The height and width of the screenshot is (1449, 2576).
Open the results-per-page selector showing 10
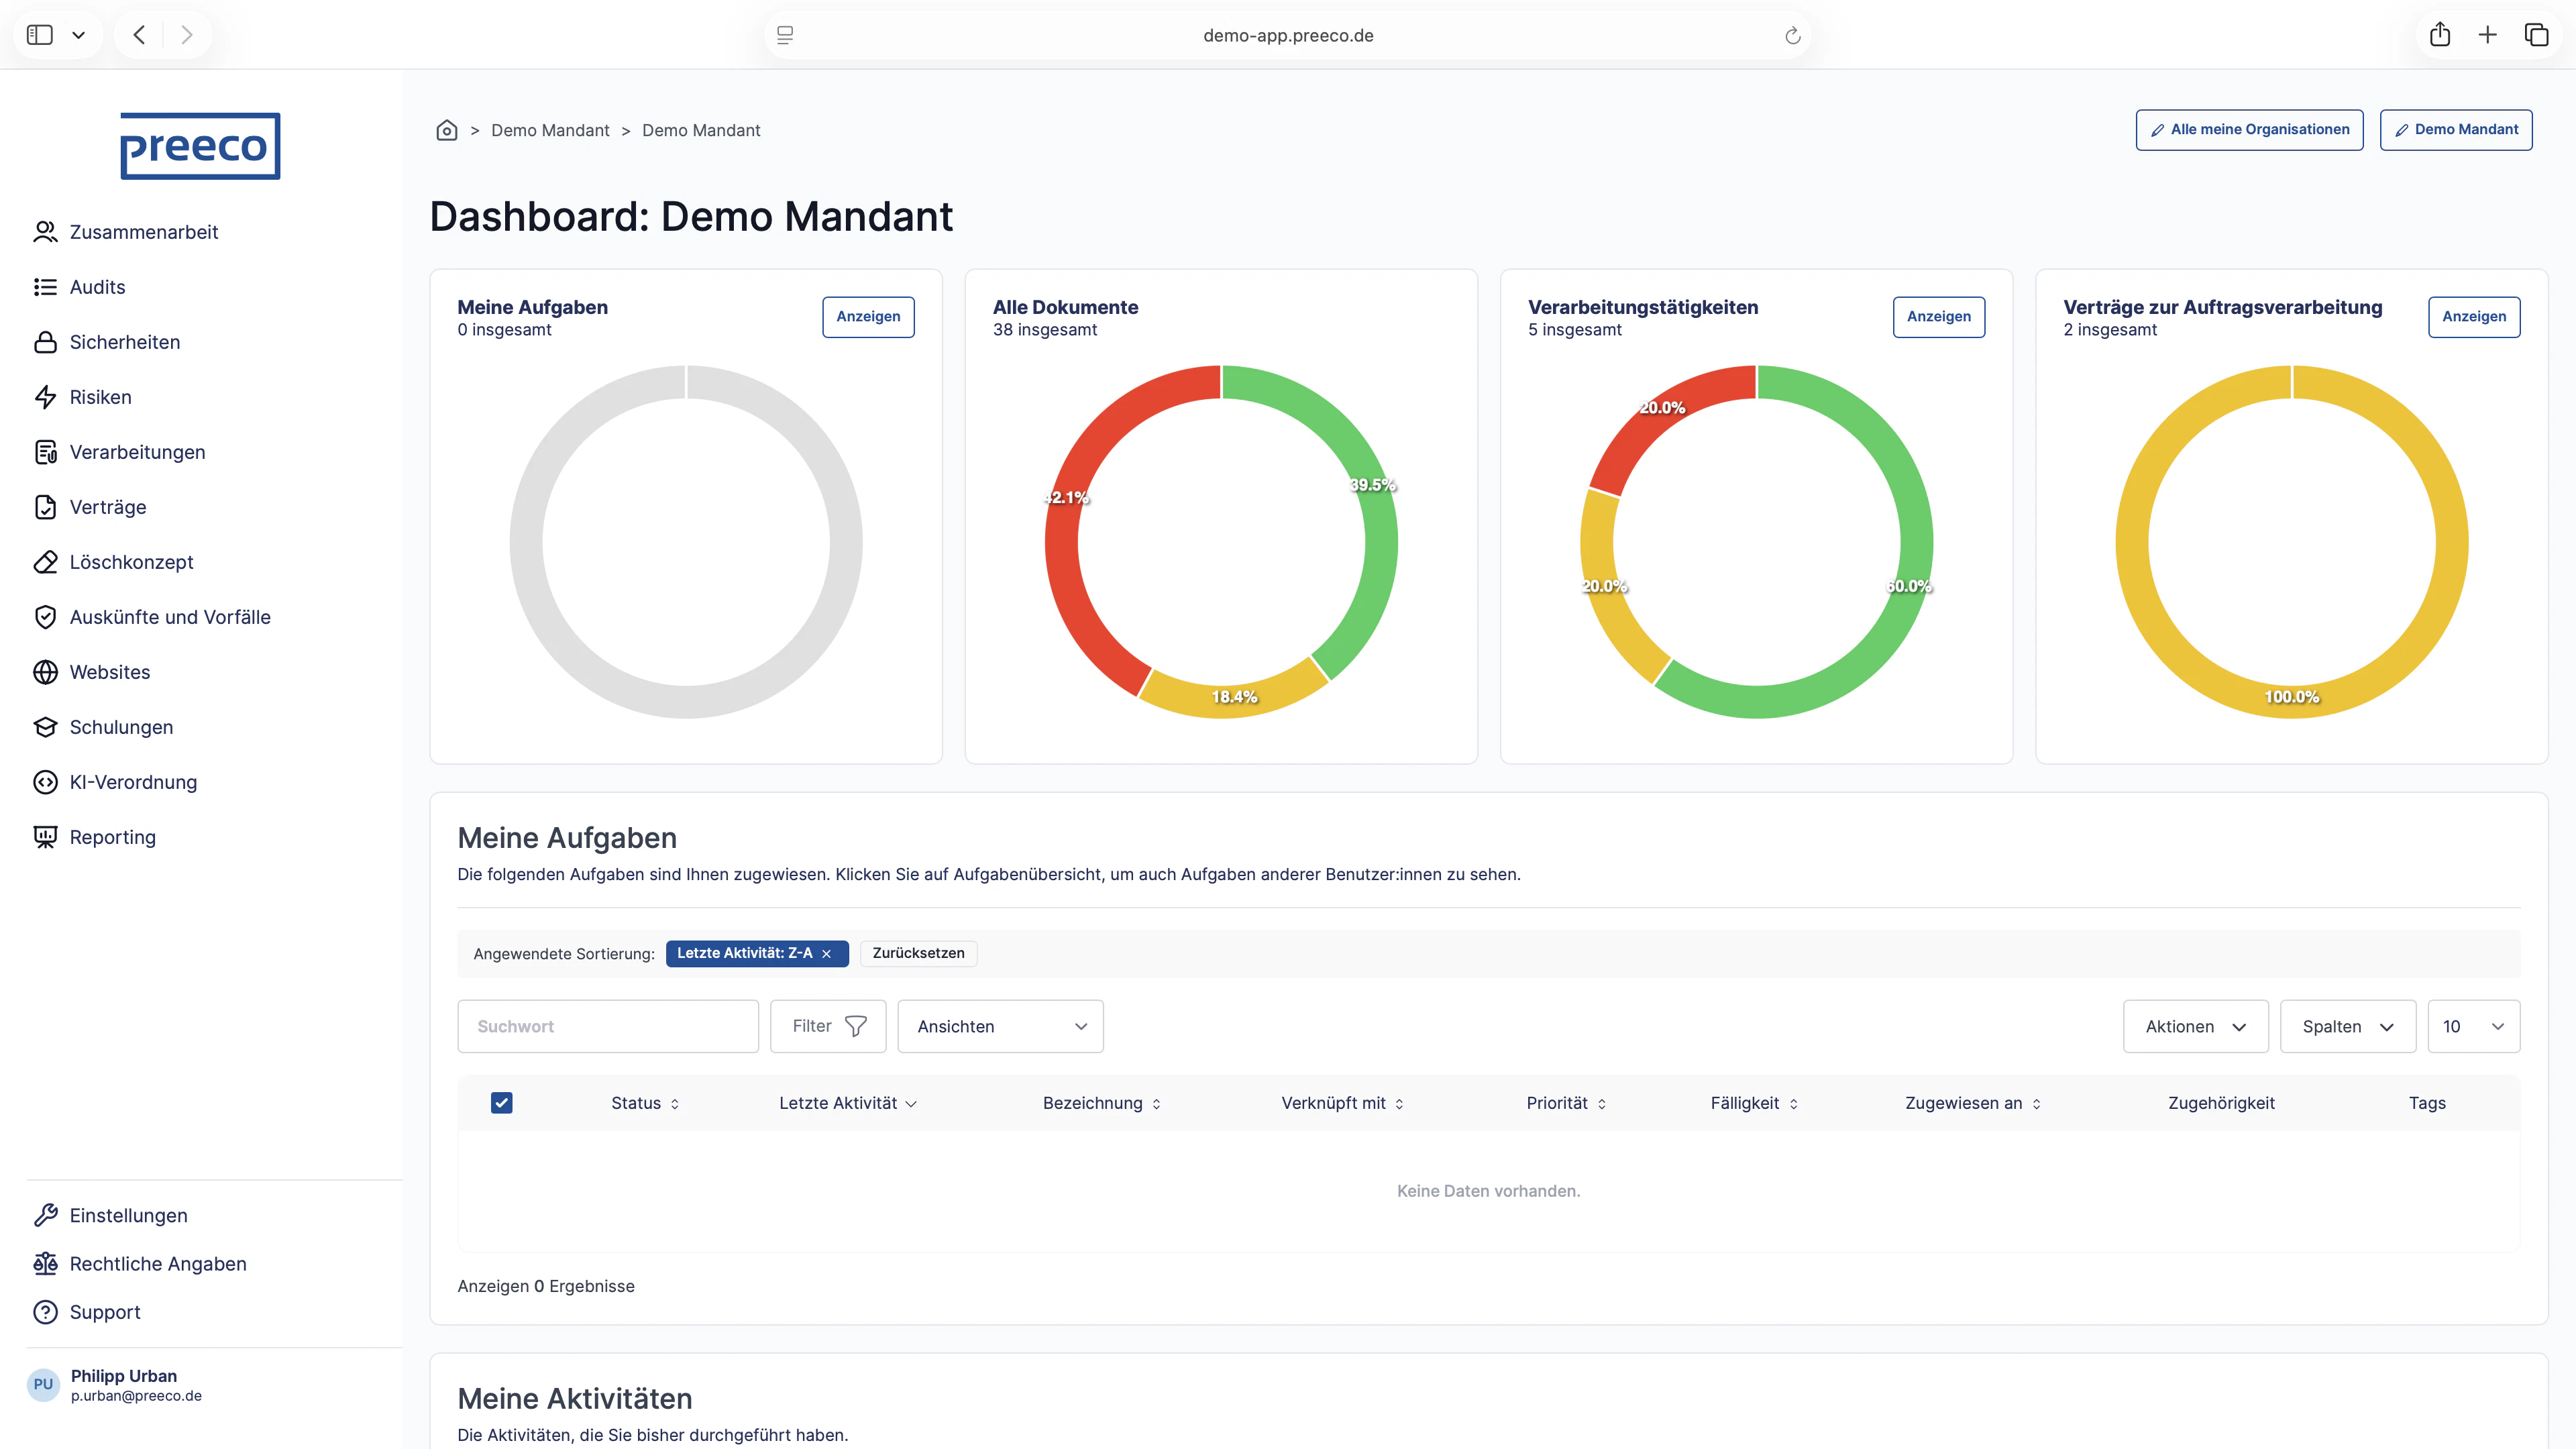pos(2473,1026)
